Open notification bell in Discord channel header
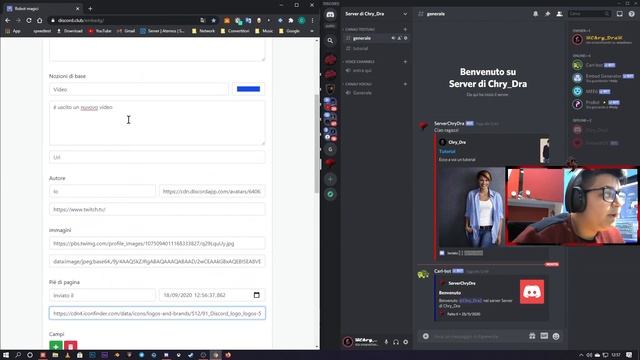 [x=535, y=14]
